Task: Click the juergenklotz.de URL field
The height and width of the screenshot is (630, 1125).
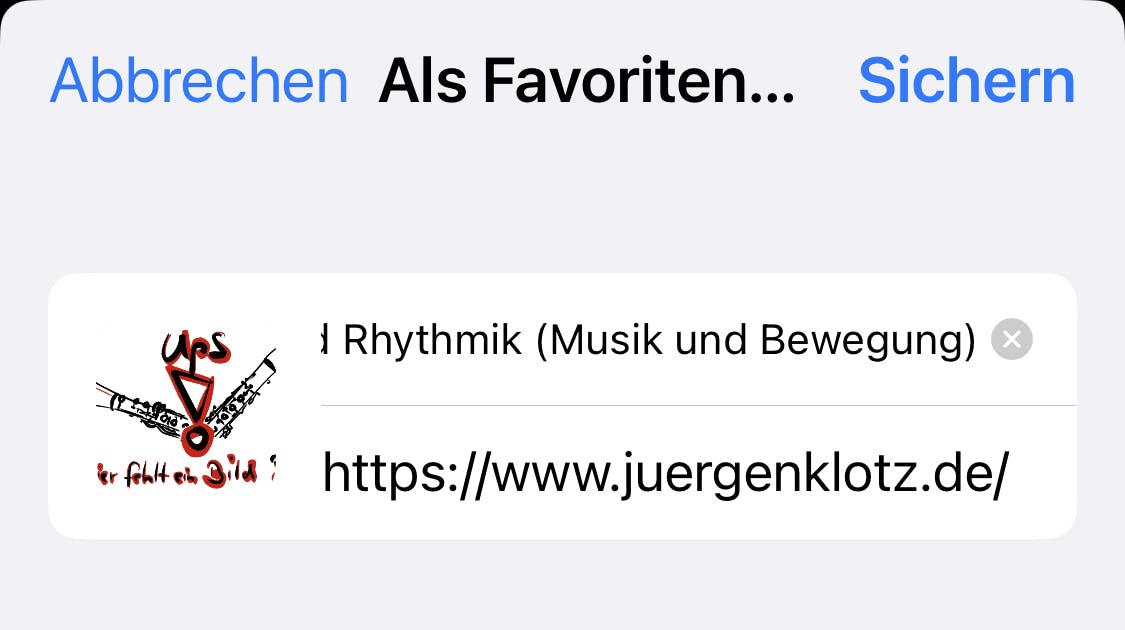Action: (698, 473)
